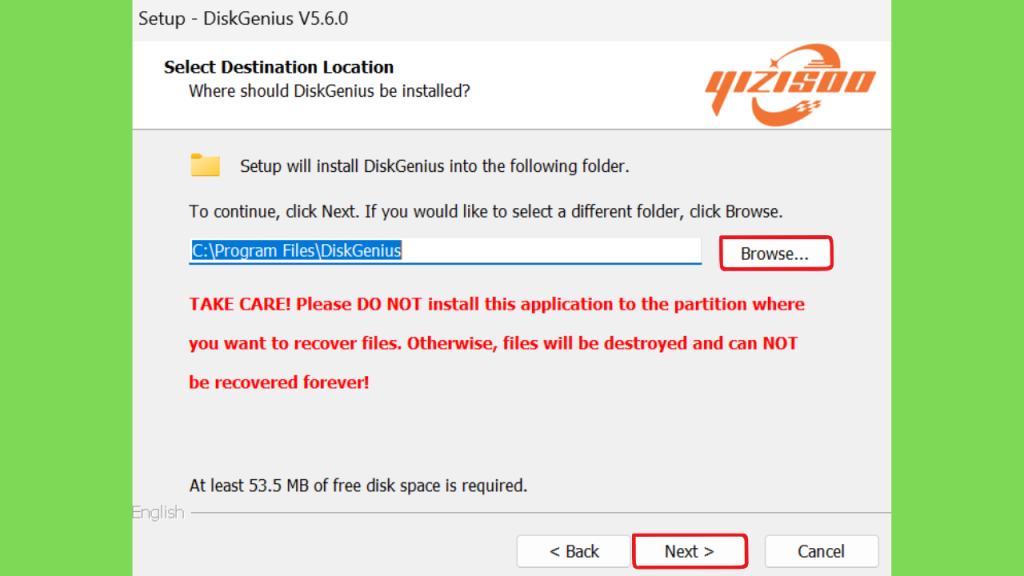Cancel the DiskGenius setup

tap(821, 551)
